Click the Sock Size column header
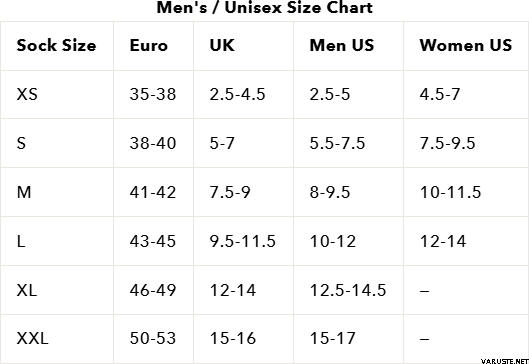The width and height of the screenshot is (529, 364). click(56, 45)
